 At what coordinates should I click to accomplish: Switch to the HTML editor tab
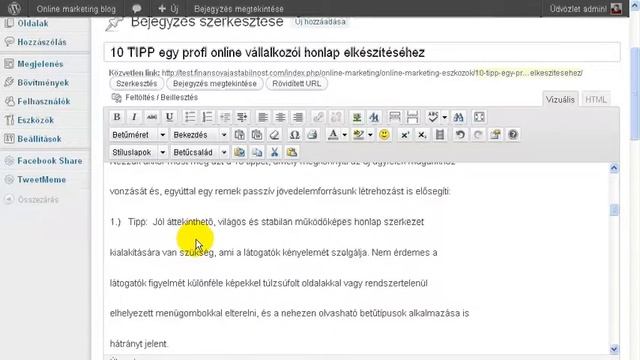pos(596,100)
